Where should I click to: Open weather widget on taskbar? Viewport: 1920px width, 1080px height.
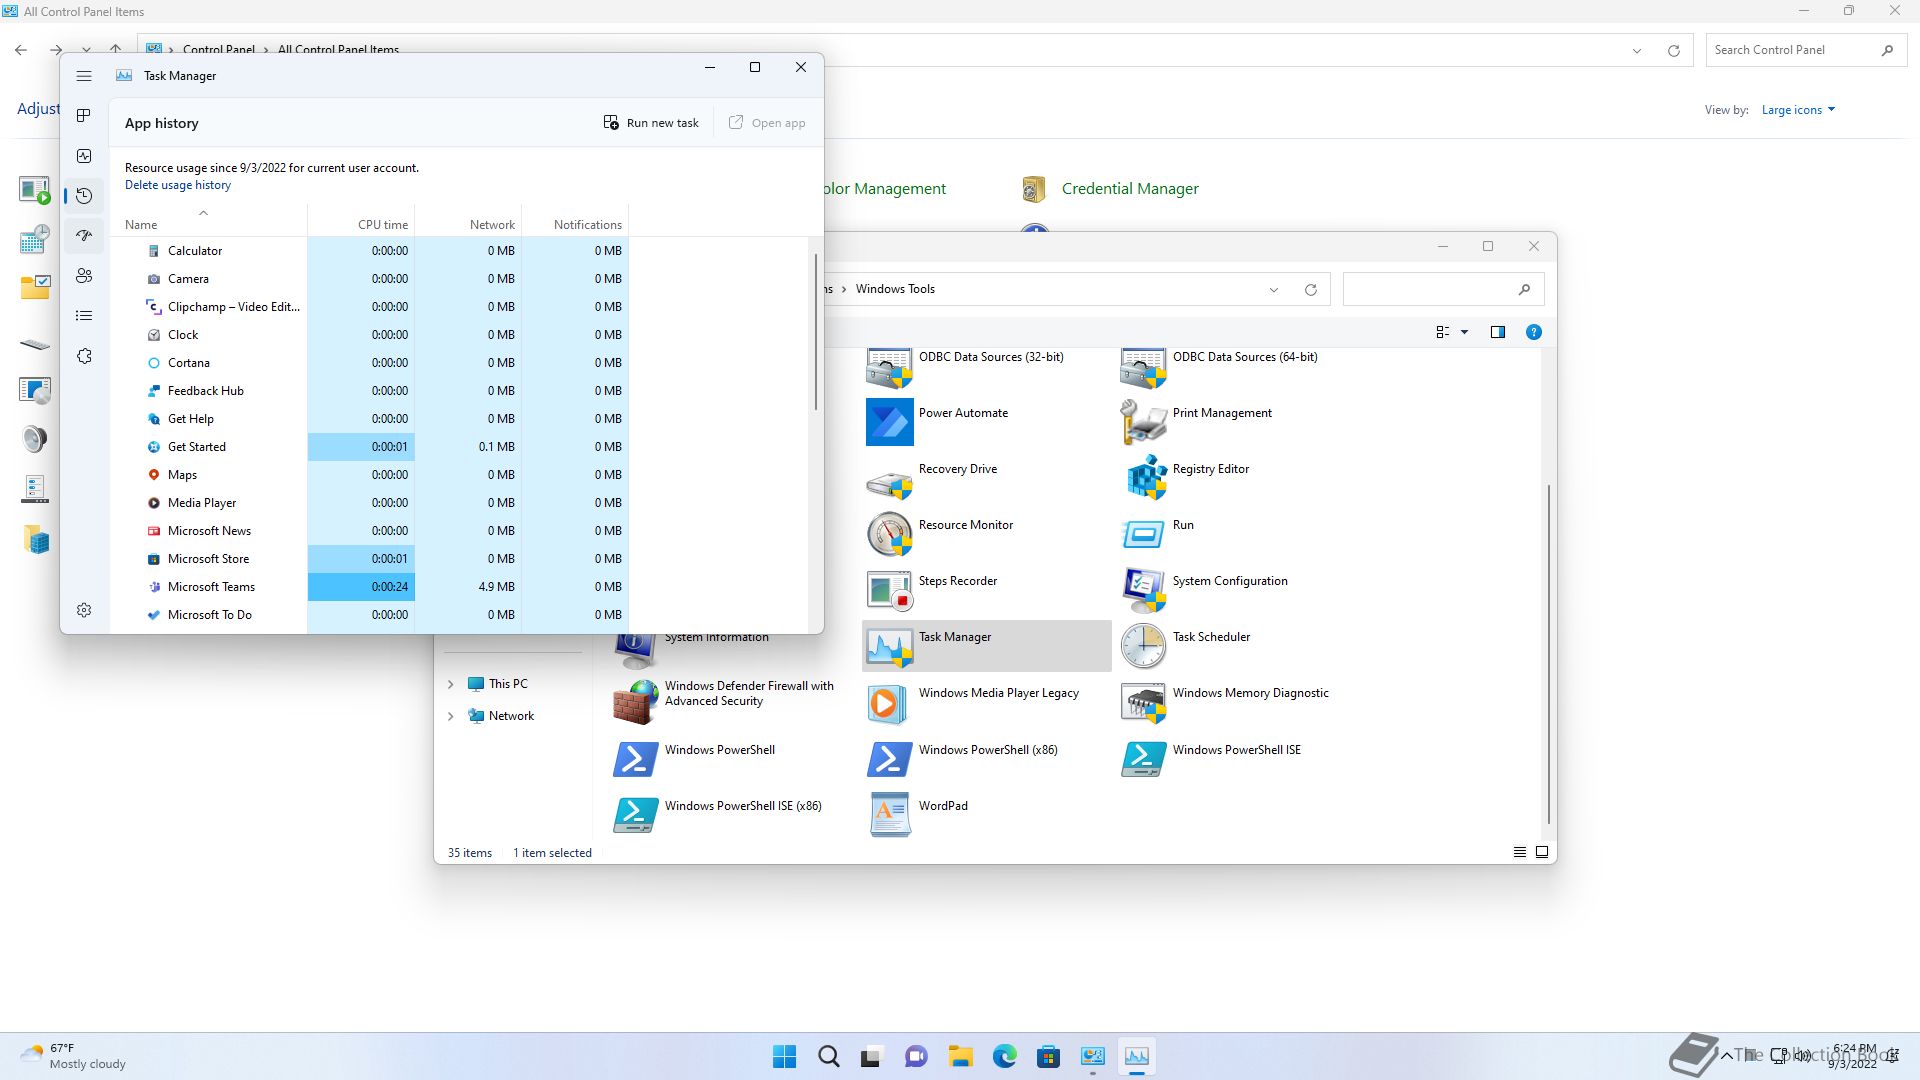click(x=74, y=1056)
